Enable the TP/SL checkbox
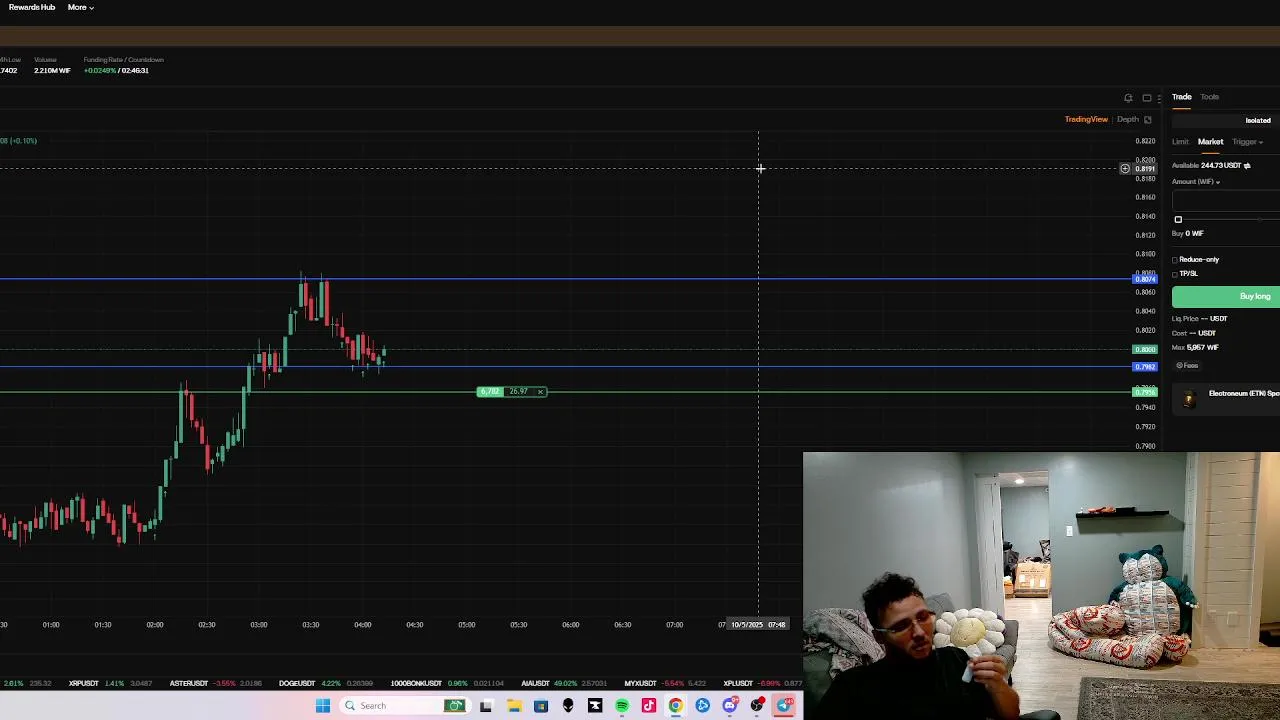 coord(1175,274)
